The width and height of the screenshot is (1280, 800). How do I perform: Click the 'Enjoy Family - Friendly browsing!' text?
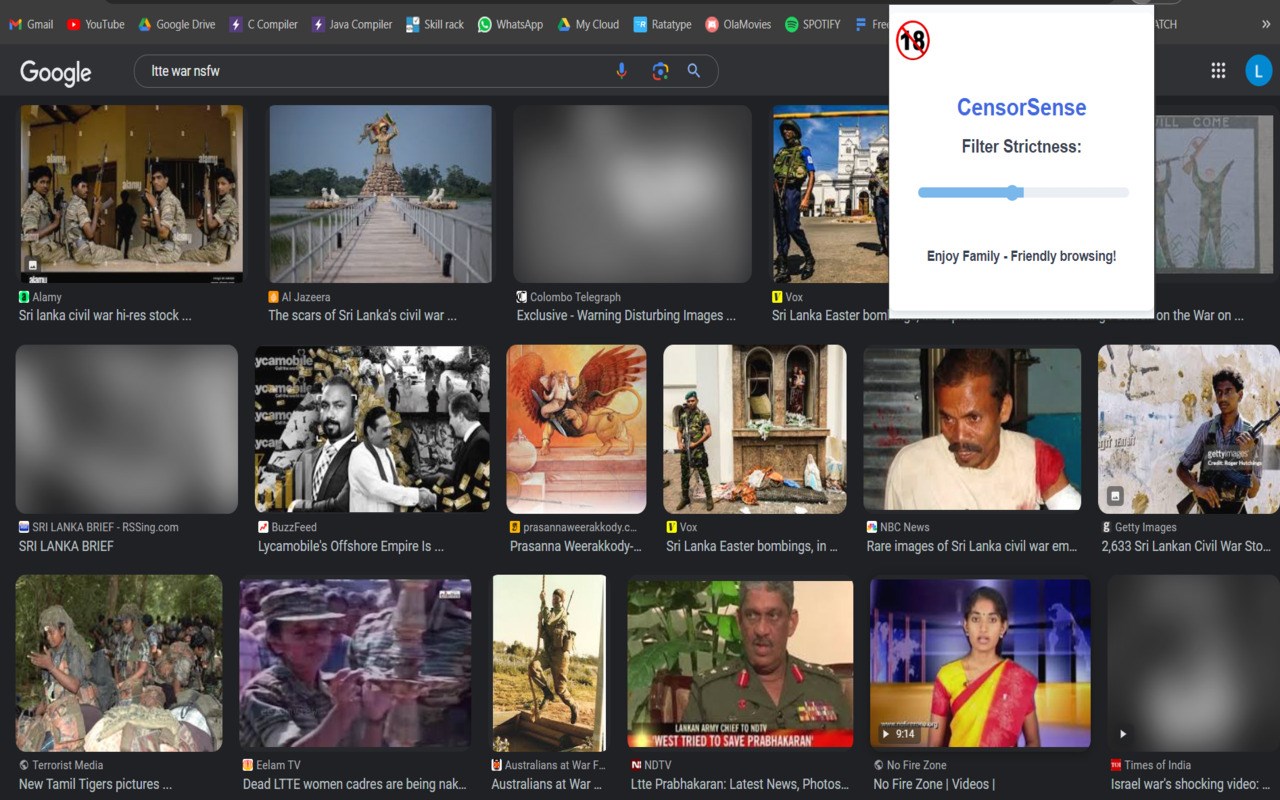(x=1021, y=256)
